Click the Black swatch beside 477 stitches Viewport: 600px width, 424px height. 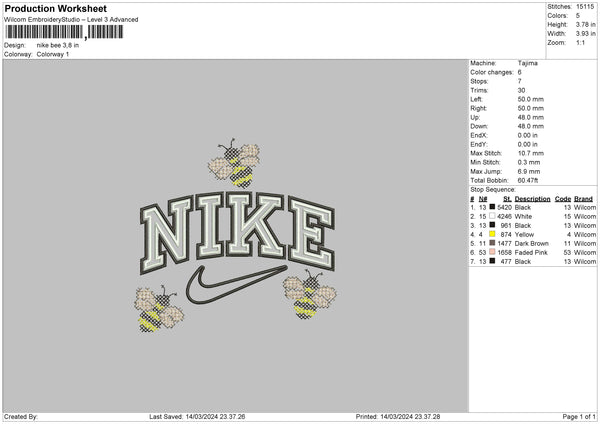(492, 261)
